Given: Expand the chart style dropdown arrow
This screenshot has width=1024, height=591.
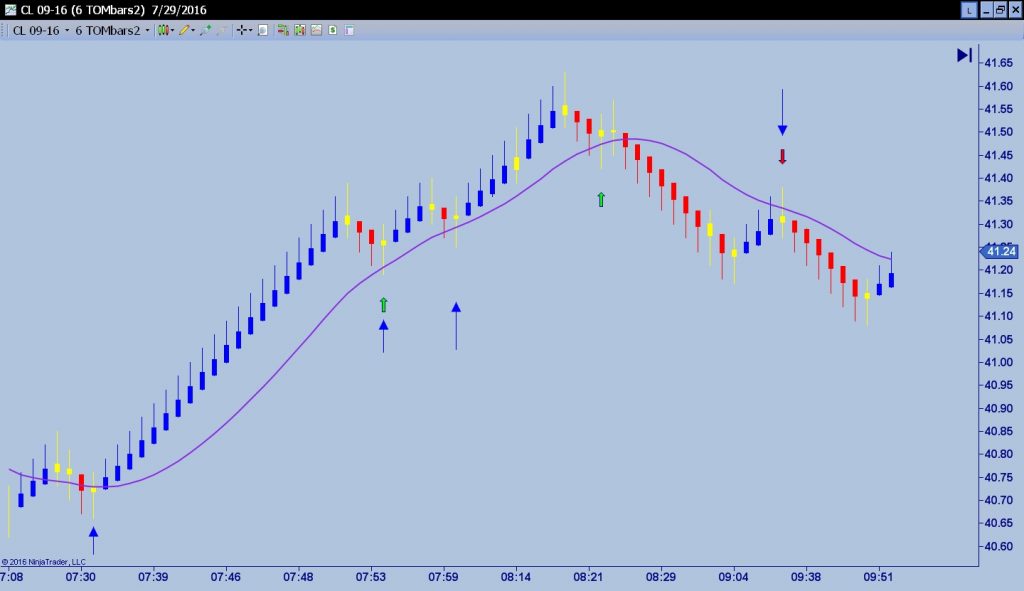Looking at the screenshot, I should pos(172,30).
